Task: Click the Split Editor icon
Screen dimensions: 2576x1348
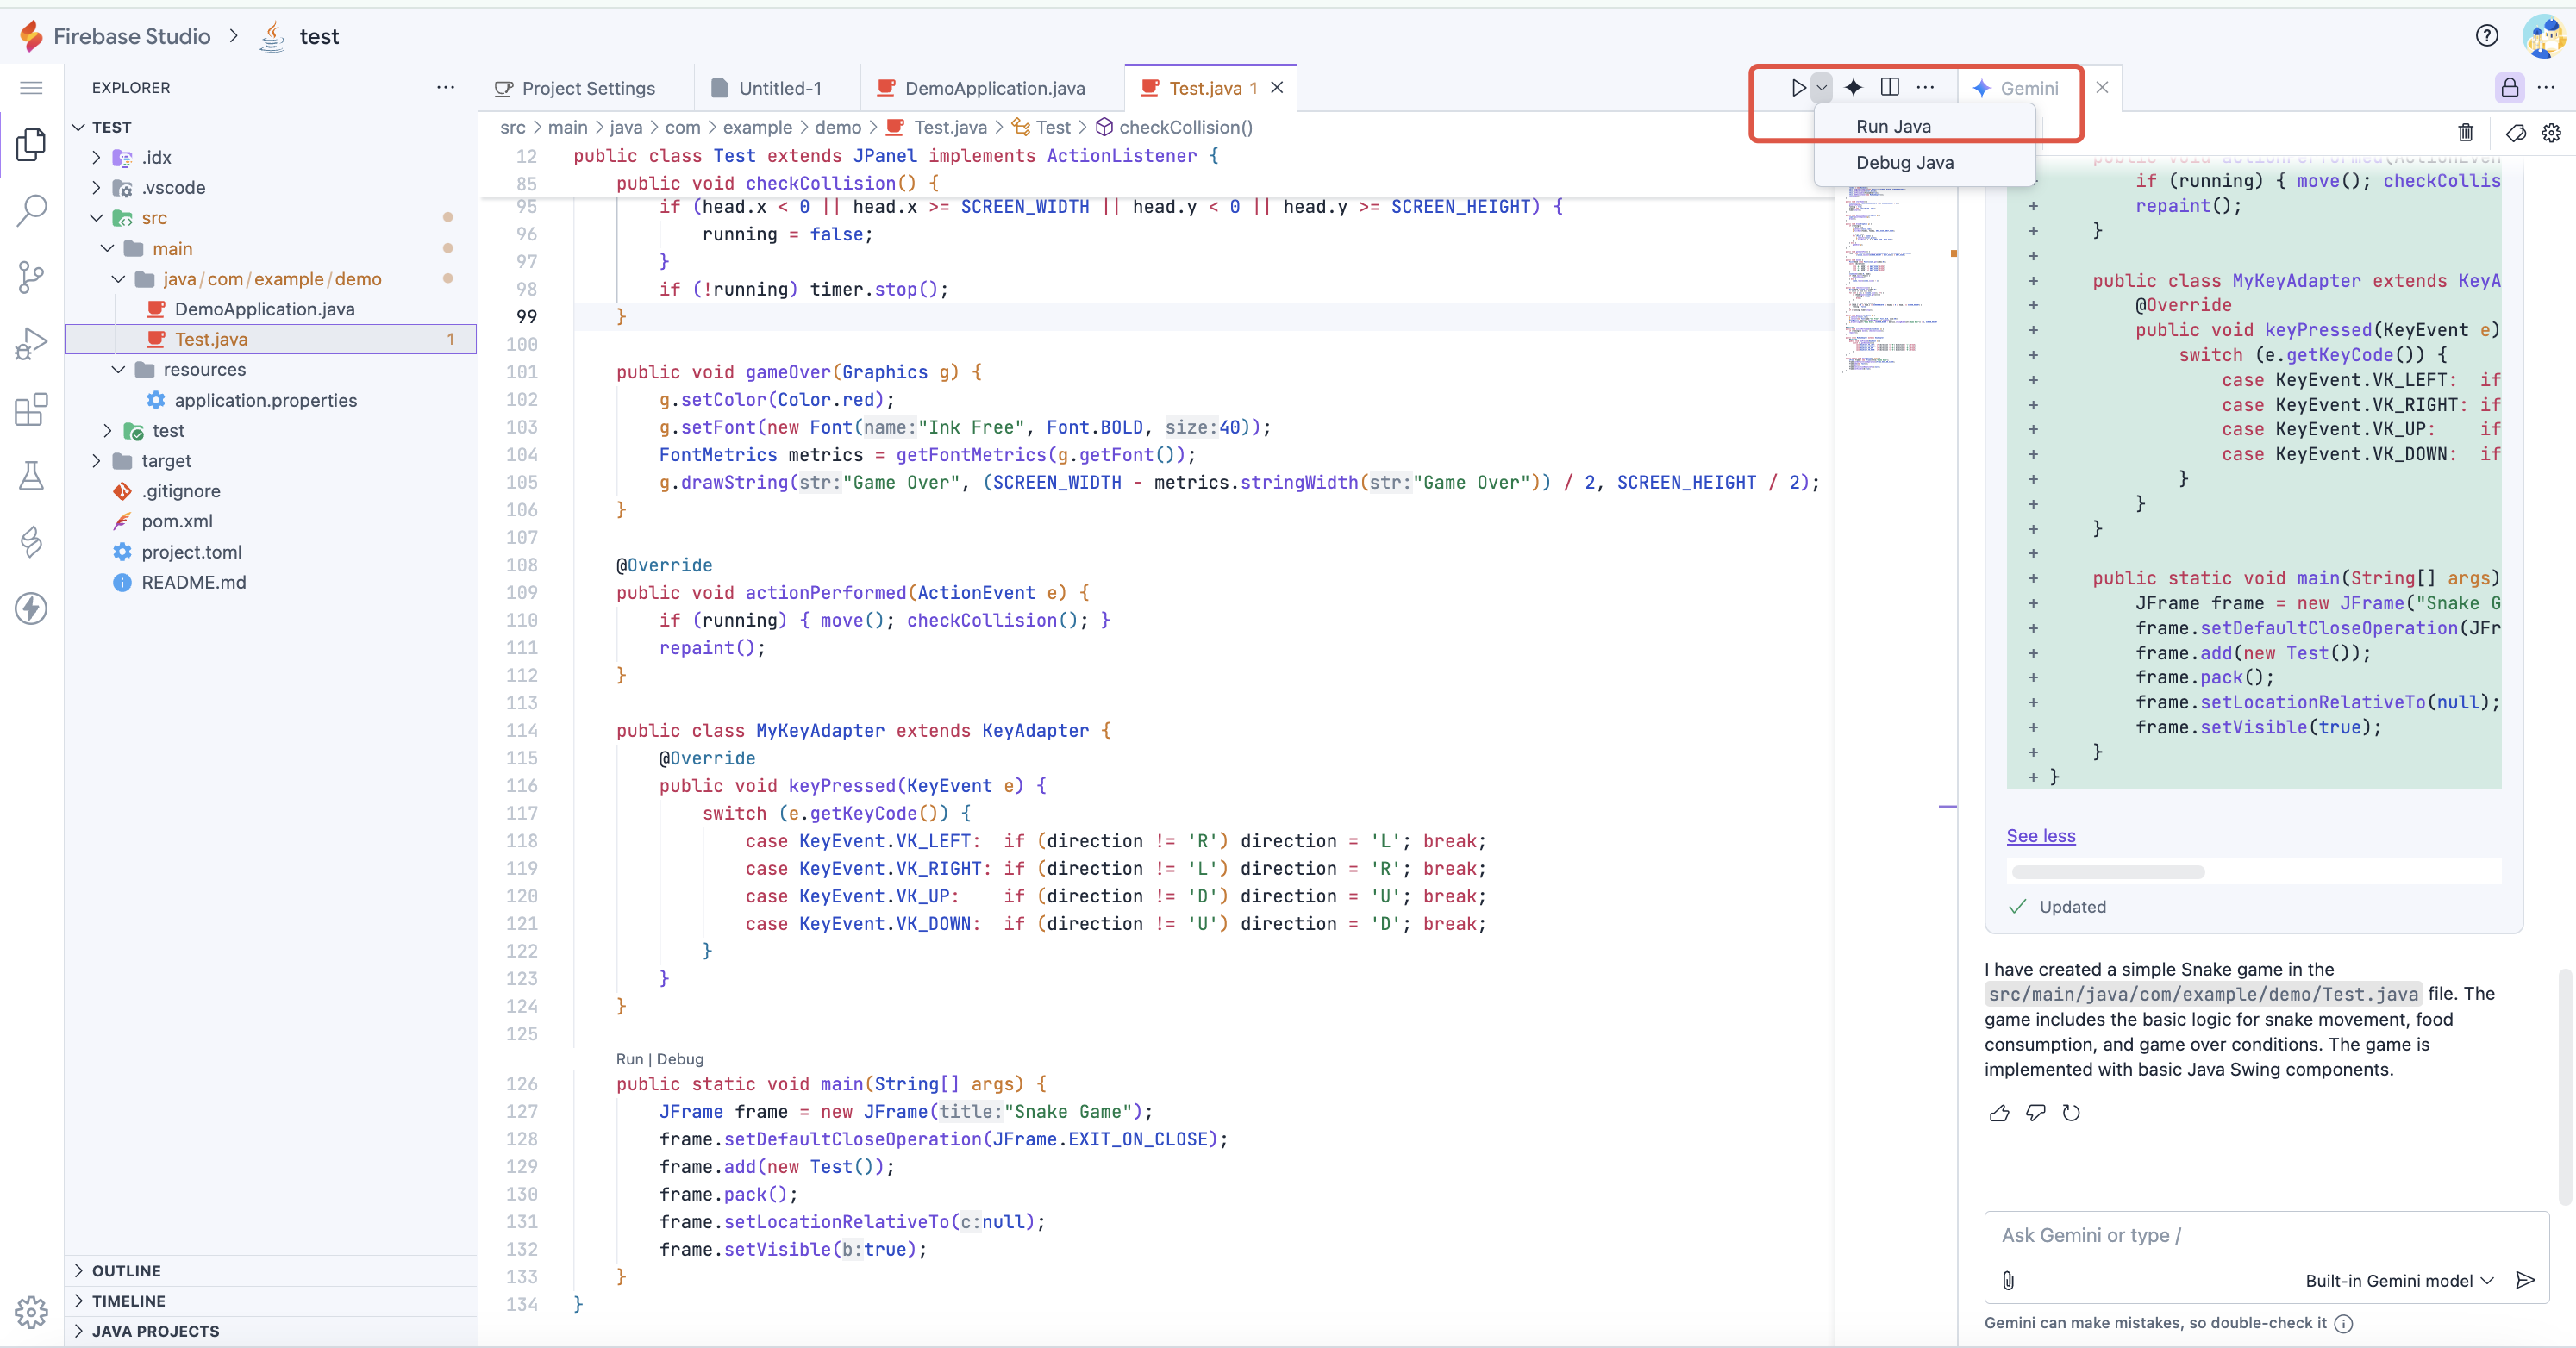Action: pyautogui.click(x=1889, y=88)
